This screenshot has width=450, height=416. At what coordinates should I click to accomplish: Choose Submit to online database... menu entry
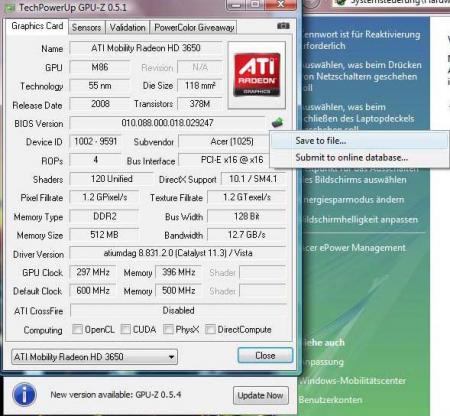(359, 157)
